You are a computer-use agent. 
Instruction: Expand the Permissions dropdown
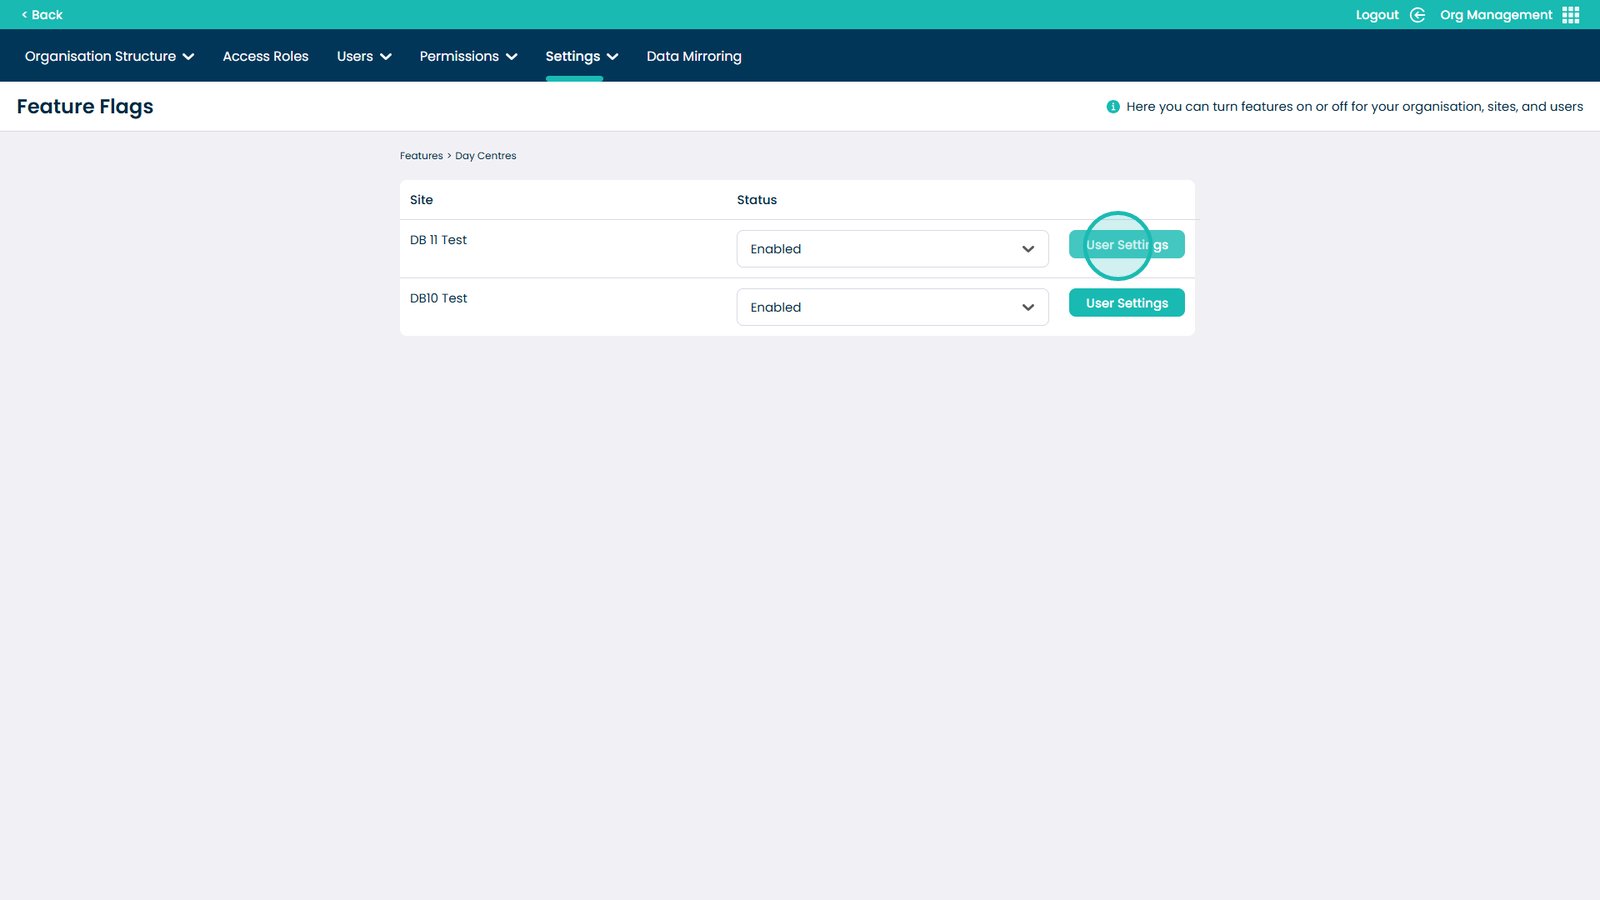[x=468, y=56]
